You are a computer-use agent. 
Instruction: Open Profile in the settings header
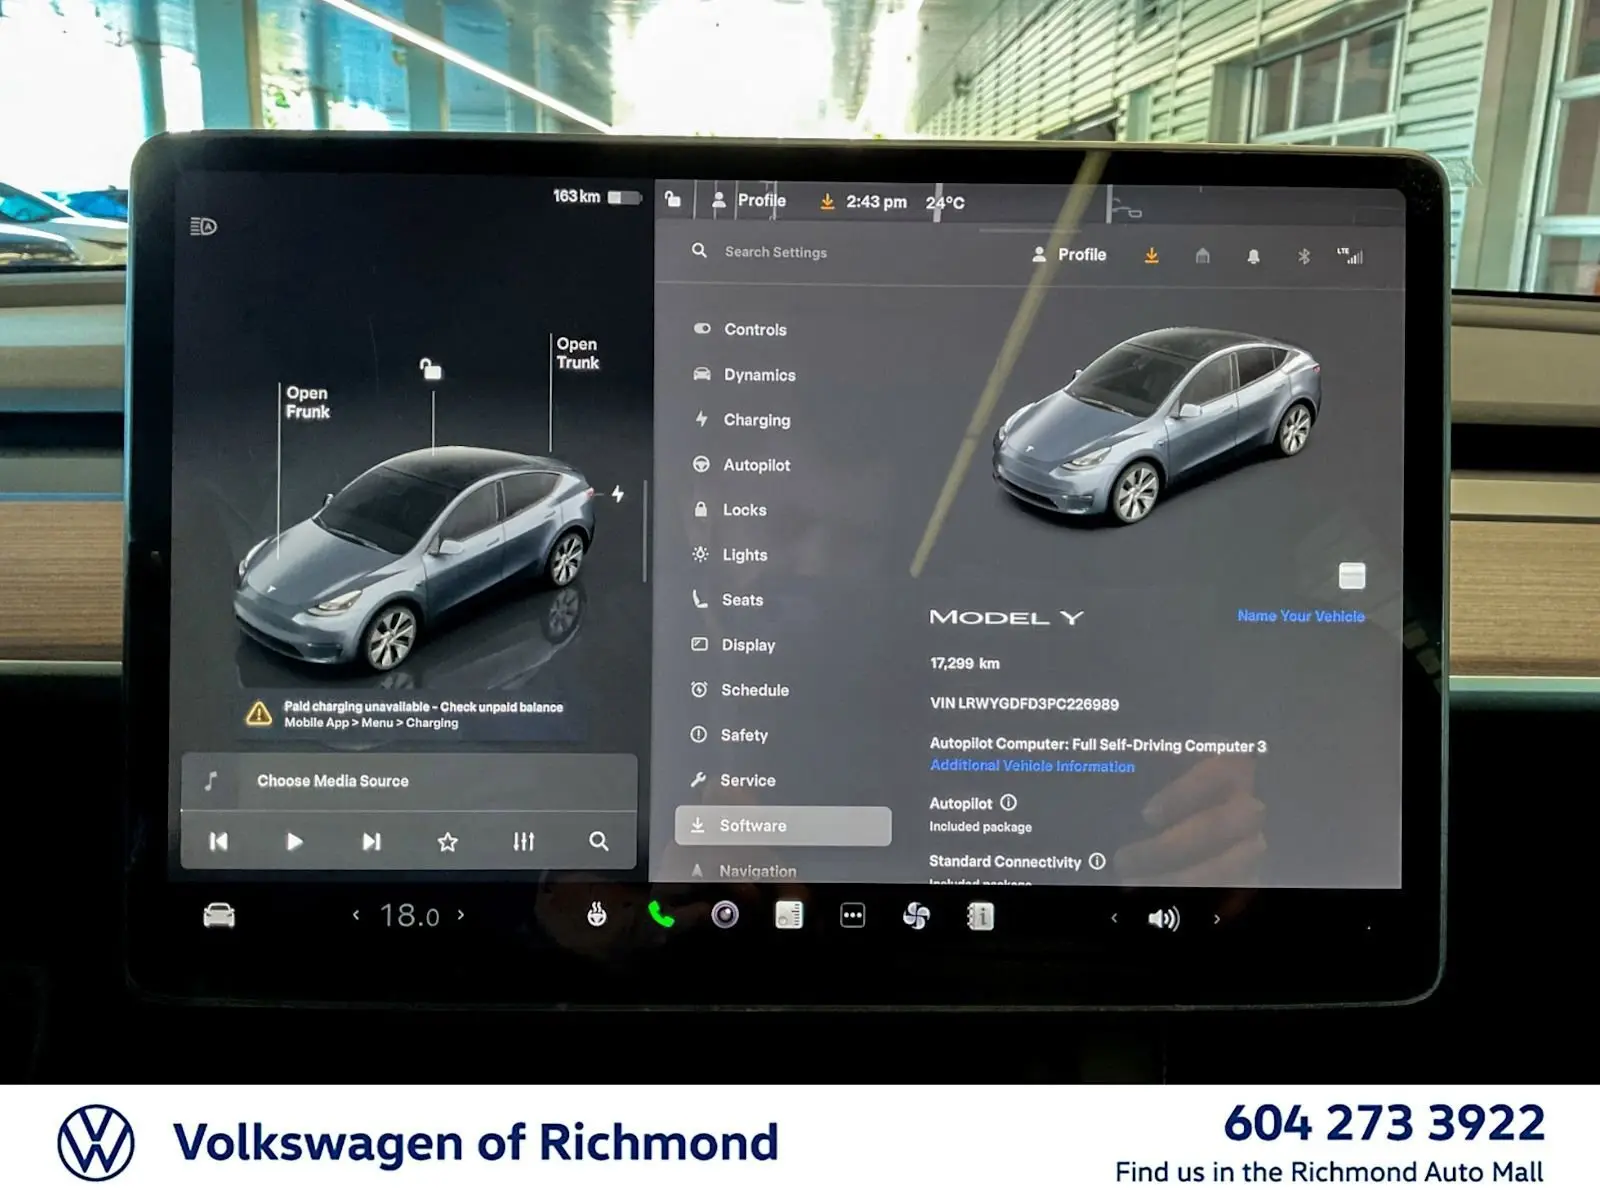coord(1069,255)
